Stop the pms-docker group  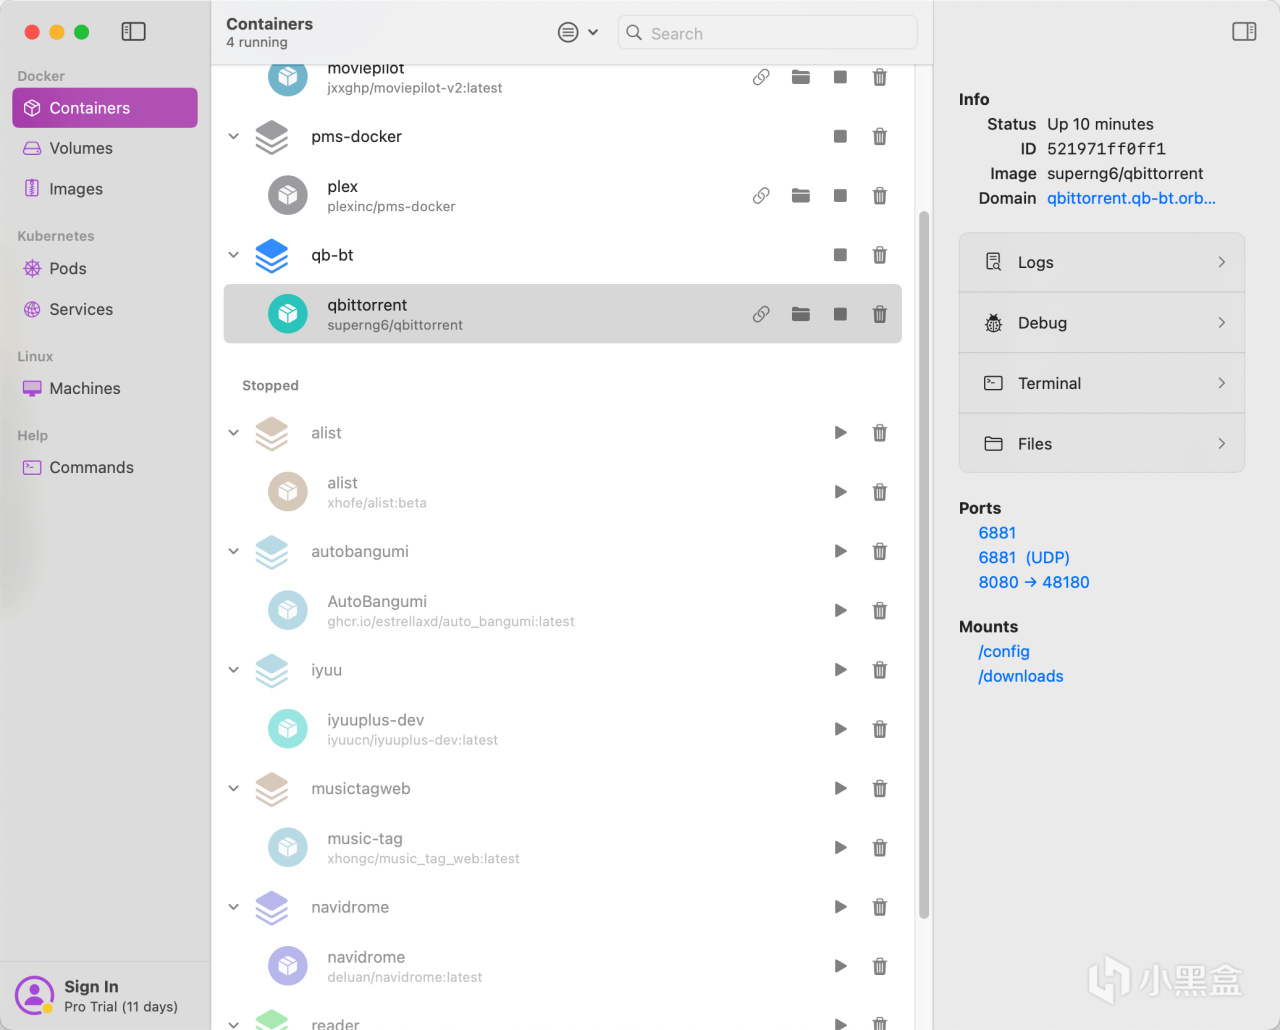tap(840, 137)
